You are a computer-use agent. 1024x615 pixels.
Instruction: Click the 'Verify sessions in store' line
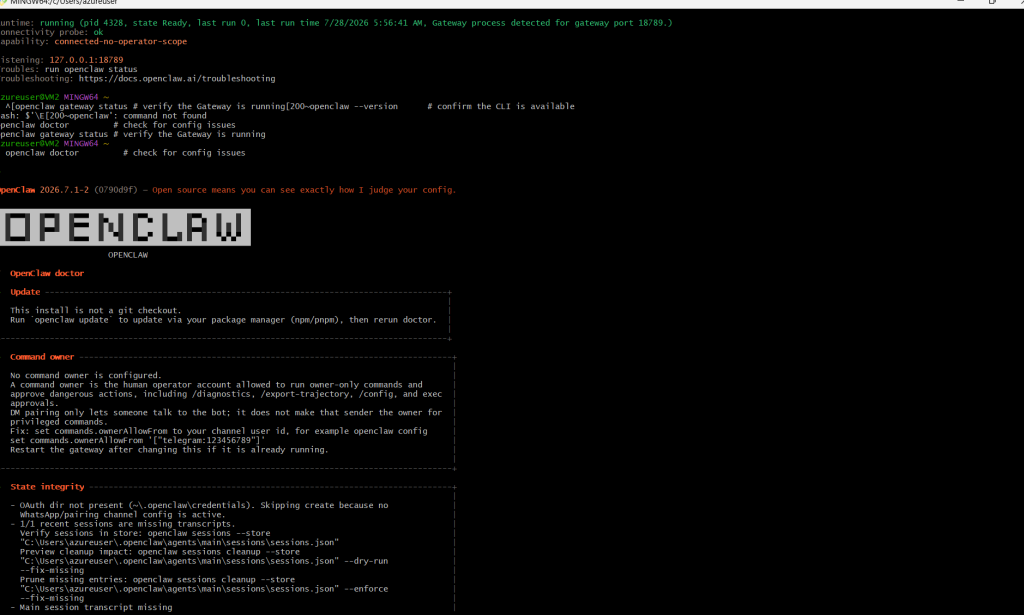145,533
